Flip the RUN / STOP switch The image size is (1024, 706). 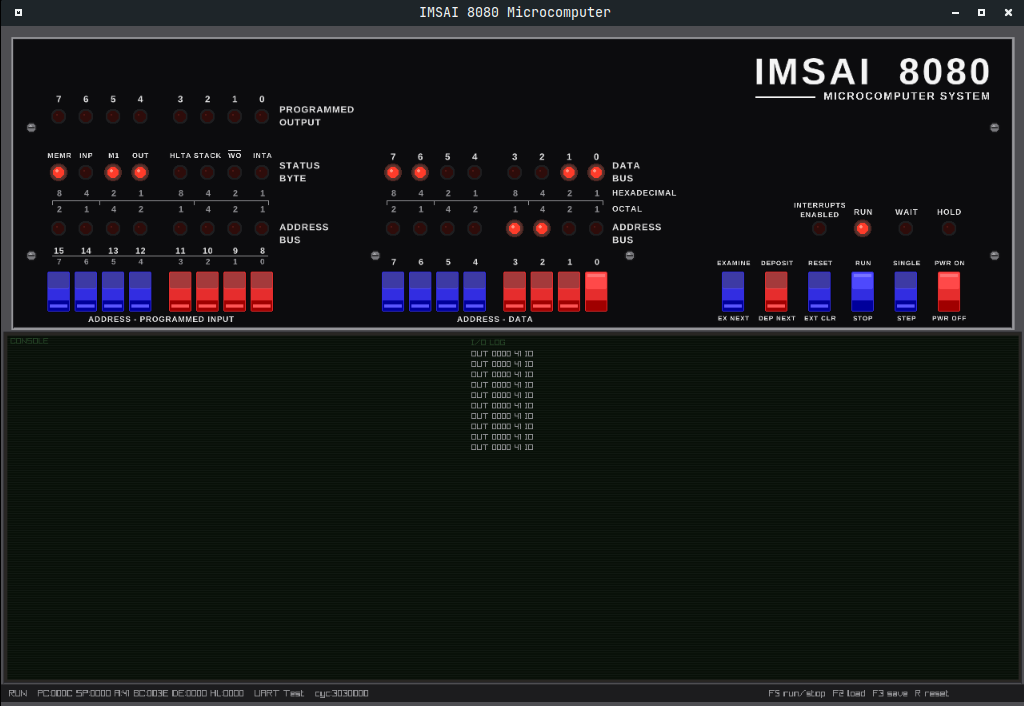click(x=863, y=292)
